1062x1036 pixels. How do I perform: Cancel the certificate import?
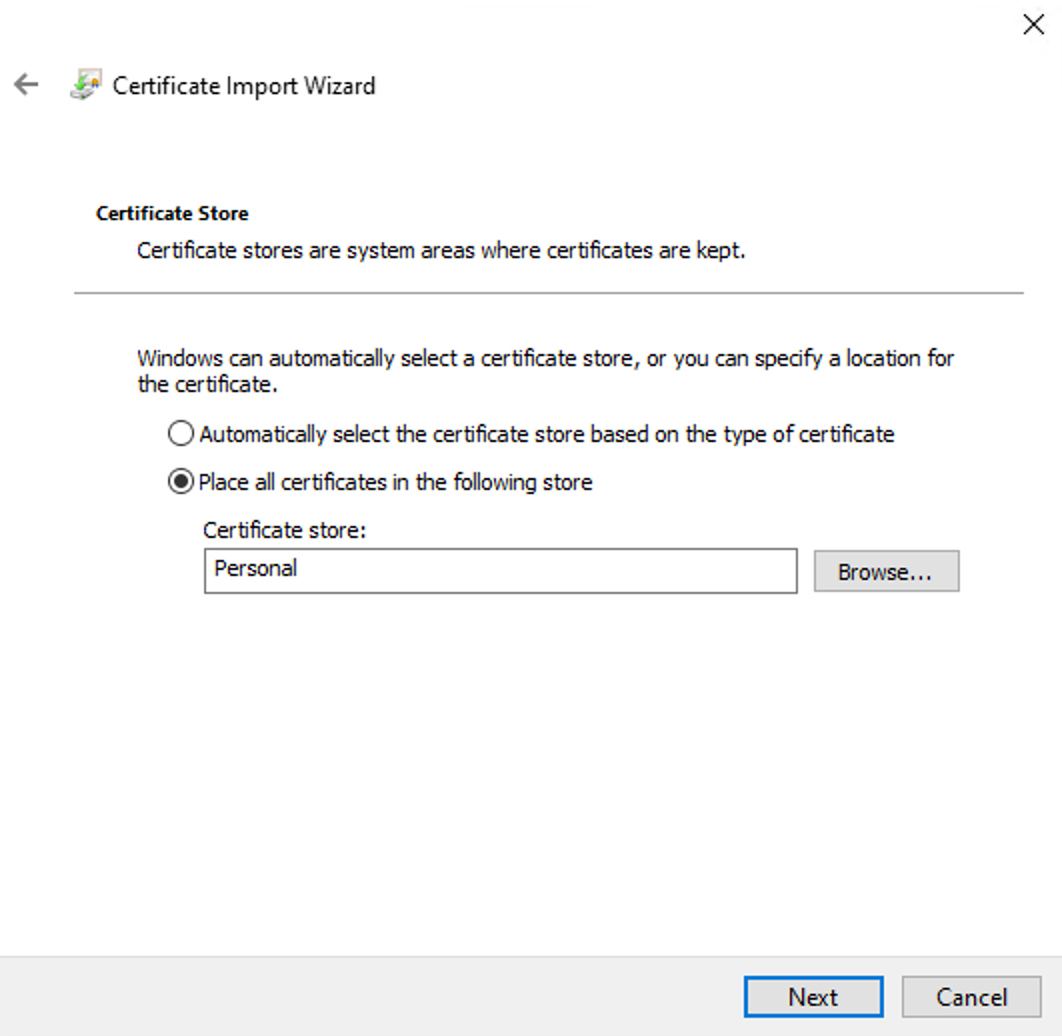coord(971,997)
